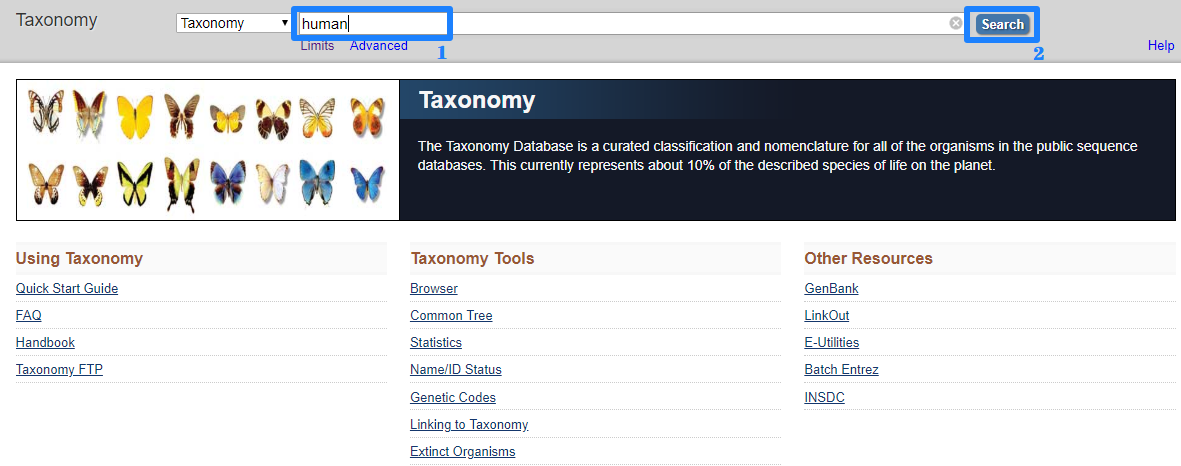Open the Quick Start Guide
Screen dimensions: 1181x466
(67, 288)
